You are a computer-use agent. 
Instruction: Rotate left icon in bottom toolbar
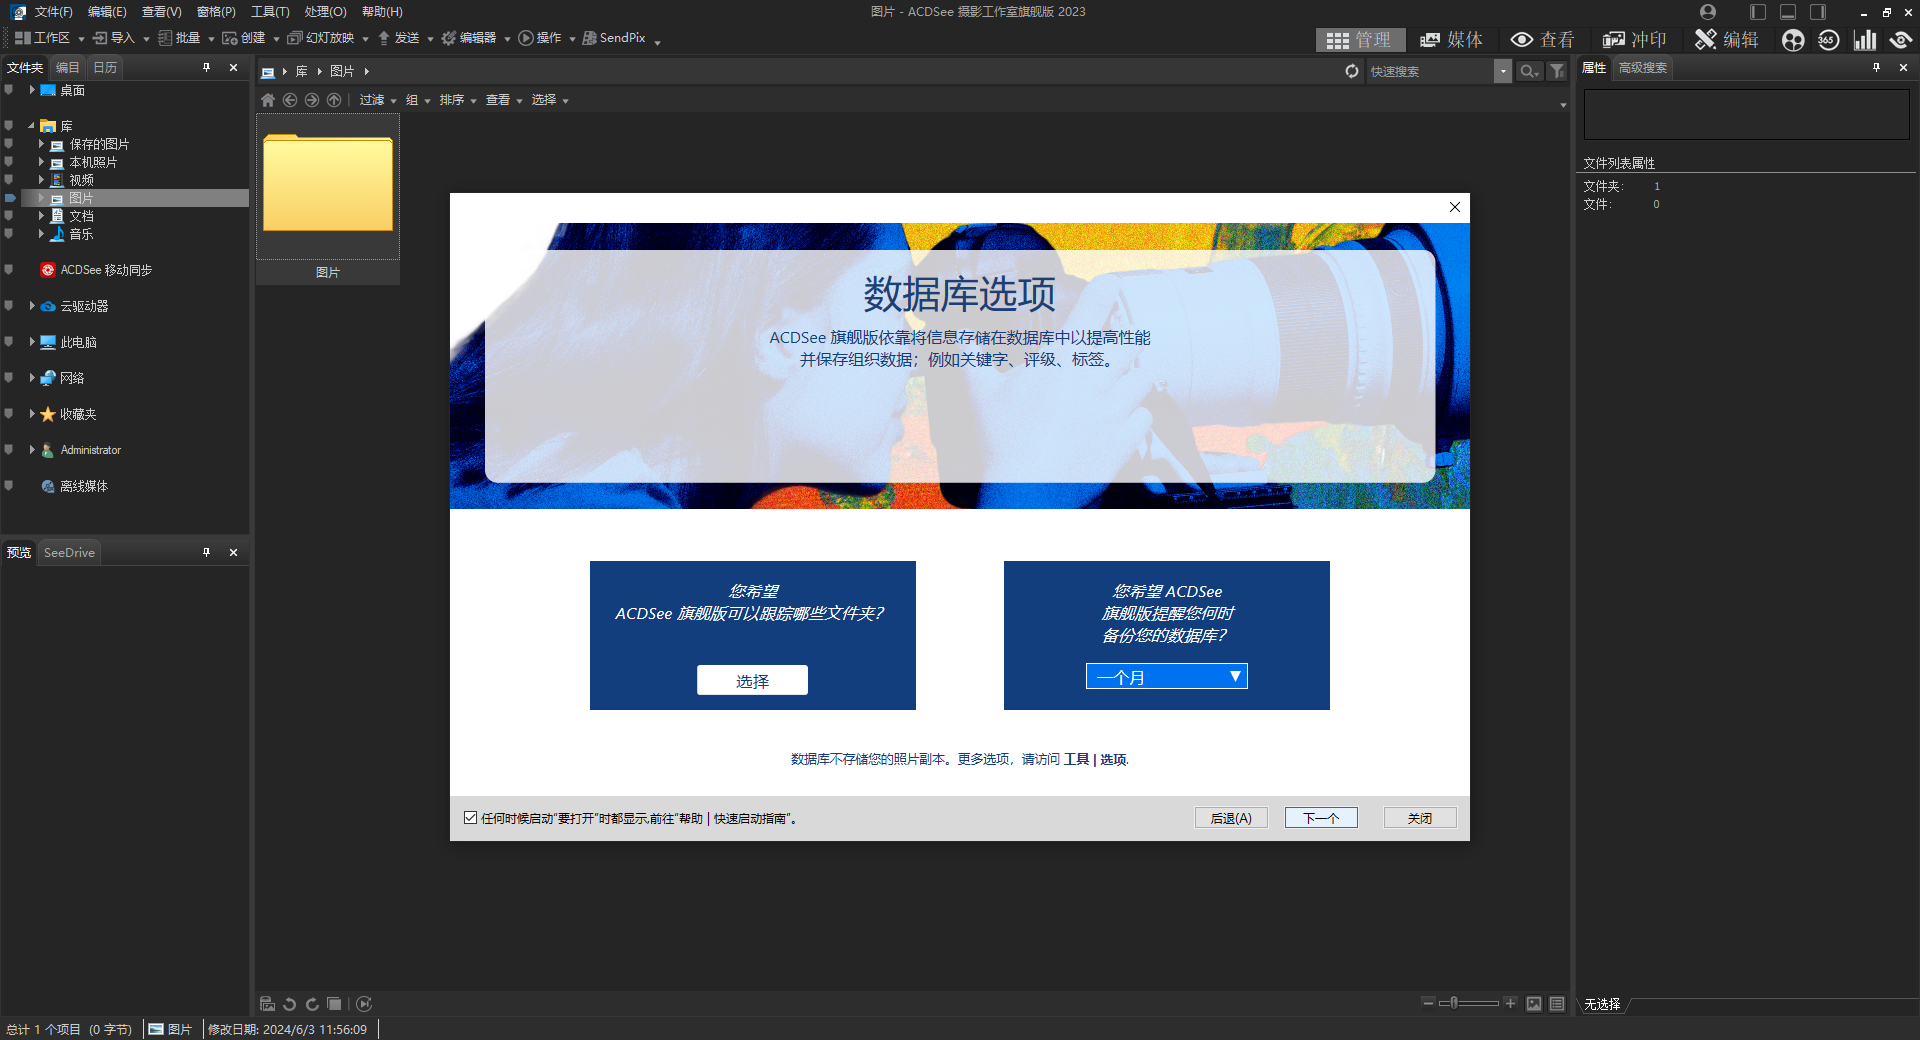[x=290, y=1004]
